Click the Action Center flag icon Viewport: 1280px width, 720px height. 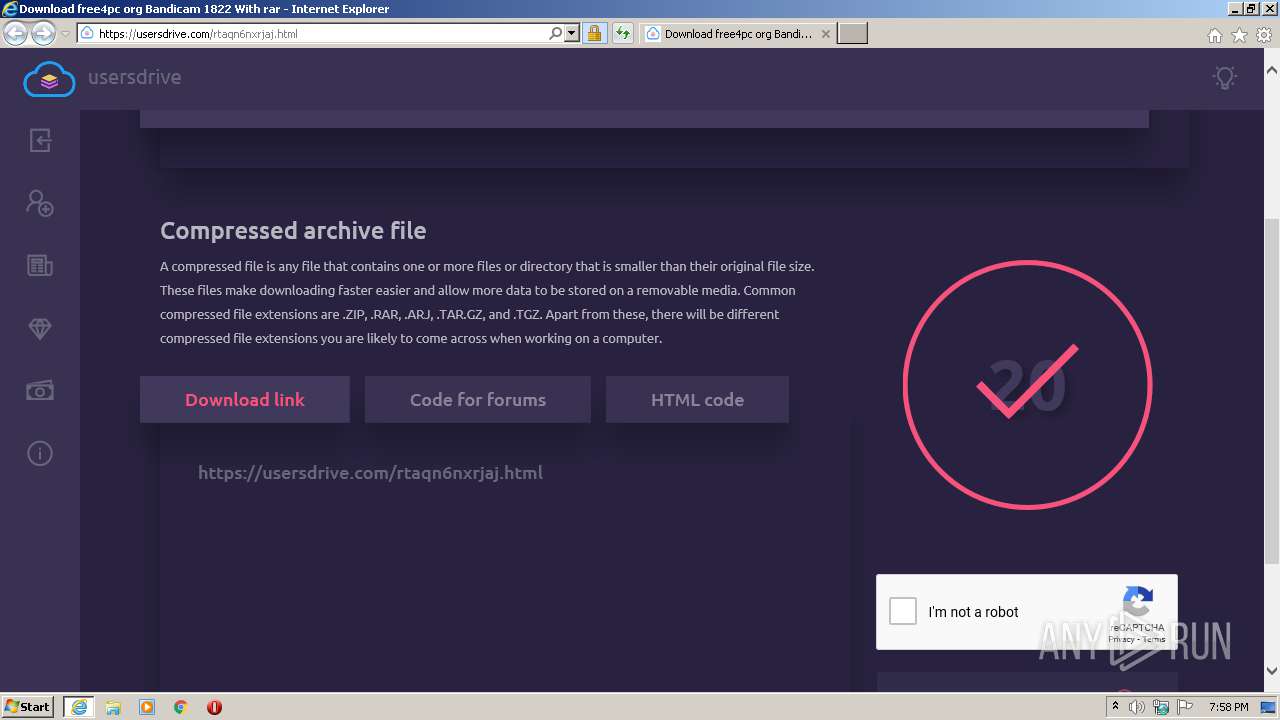click(x=1185, y=707)
